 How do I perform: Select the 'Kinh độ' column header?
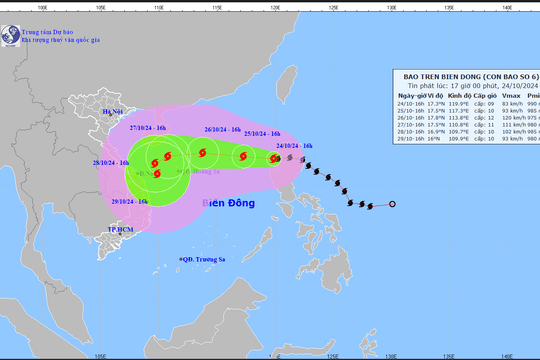click(459, 96)
